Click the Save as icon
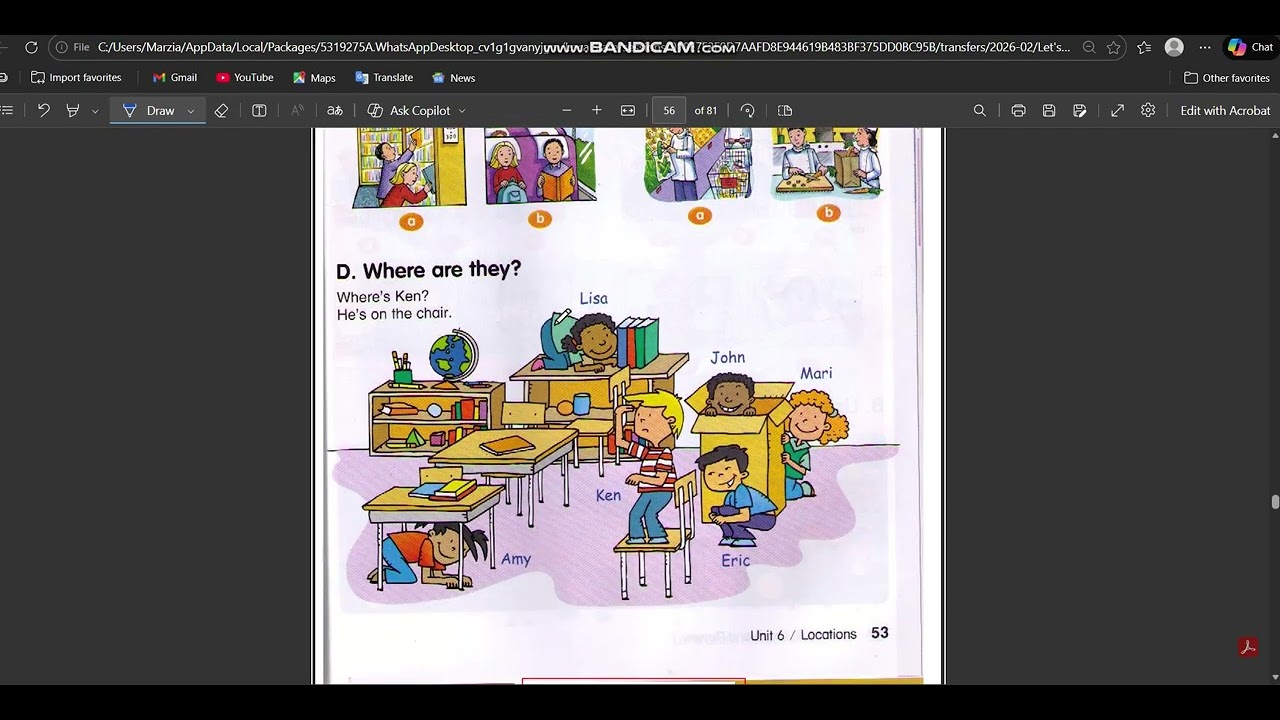1280x720 pixels. pyautogui.click(x=1080, y=111)
